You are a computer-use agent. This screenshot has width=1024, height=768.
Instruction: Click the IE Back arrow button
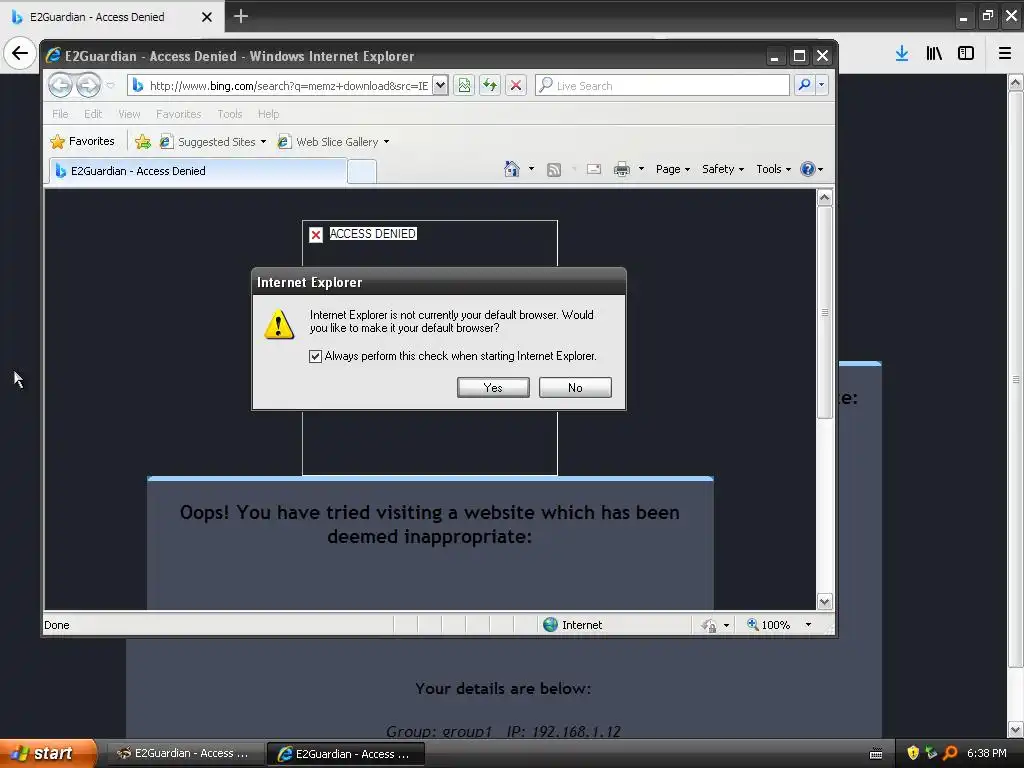click(x=60, y=85)
